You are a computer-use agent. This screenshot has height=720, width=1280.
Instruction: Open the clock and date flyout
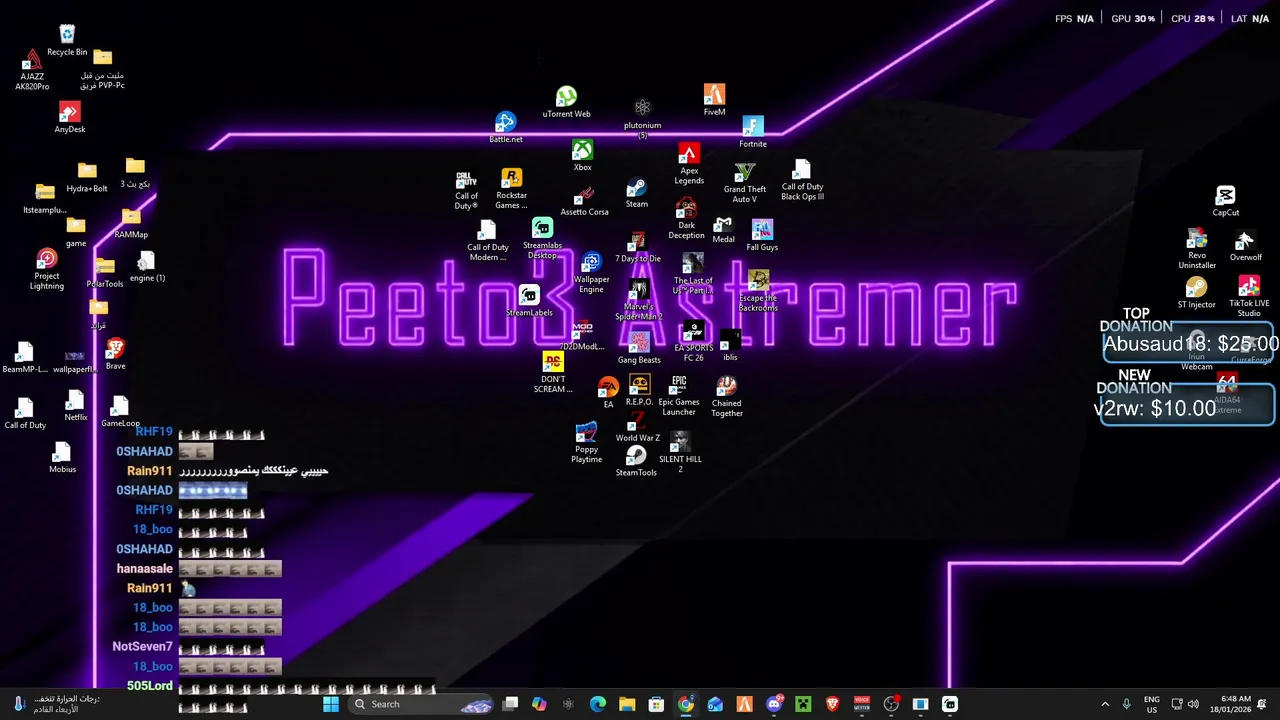pos(1229,704)
